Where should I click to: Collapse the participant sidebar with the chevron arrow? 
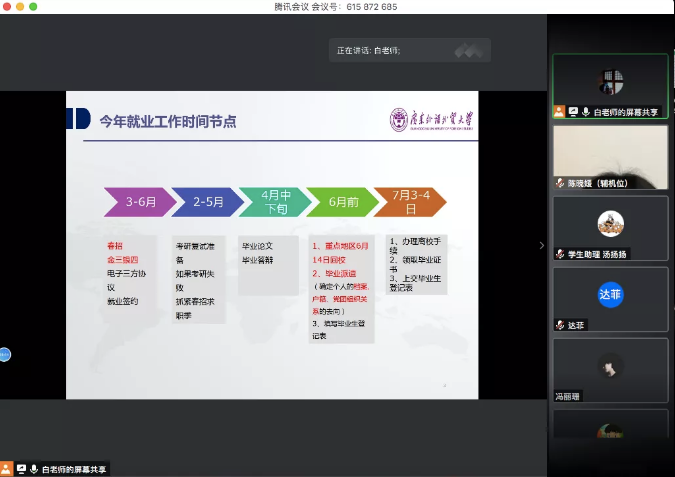(542, 245)
